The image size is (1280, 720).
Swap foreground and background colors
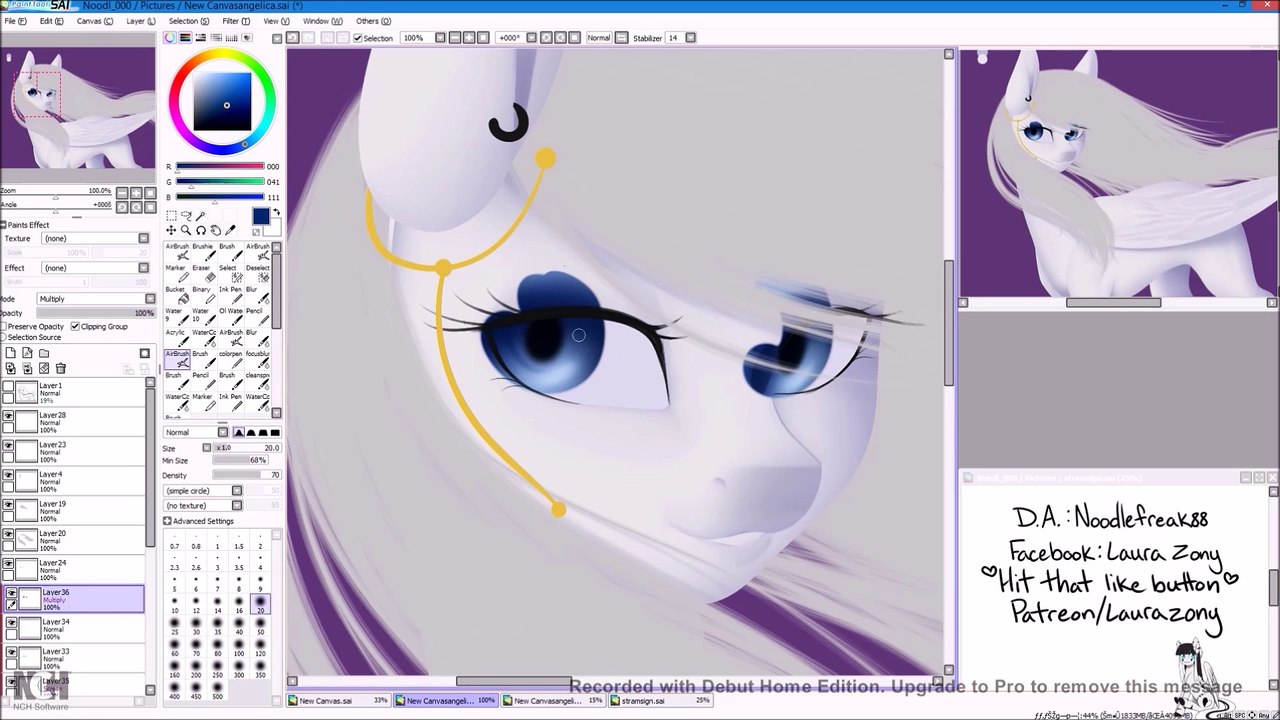(x=277, y=212)
